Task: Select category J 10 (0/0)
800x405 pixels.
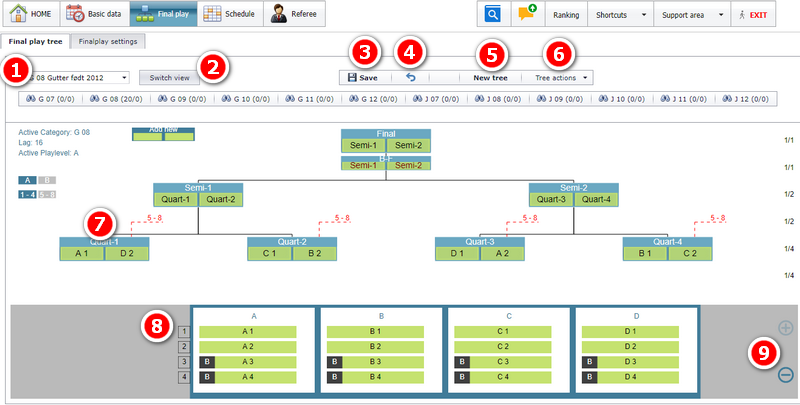Action: coord(622,98)
